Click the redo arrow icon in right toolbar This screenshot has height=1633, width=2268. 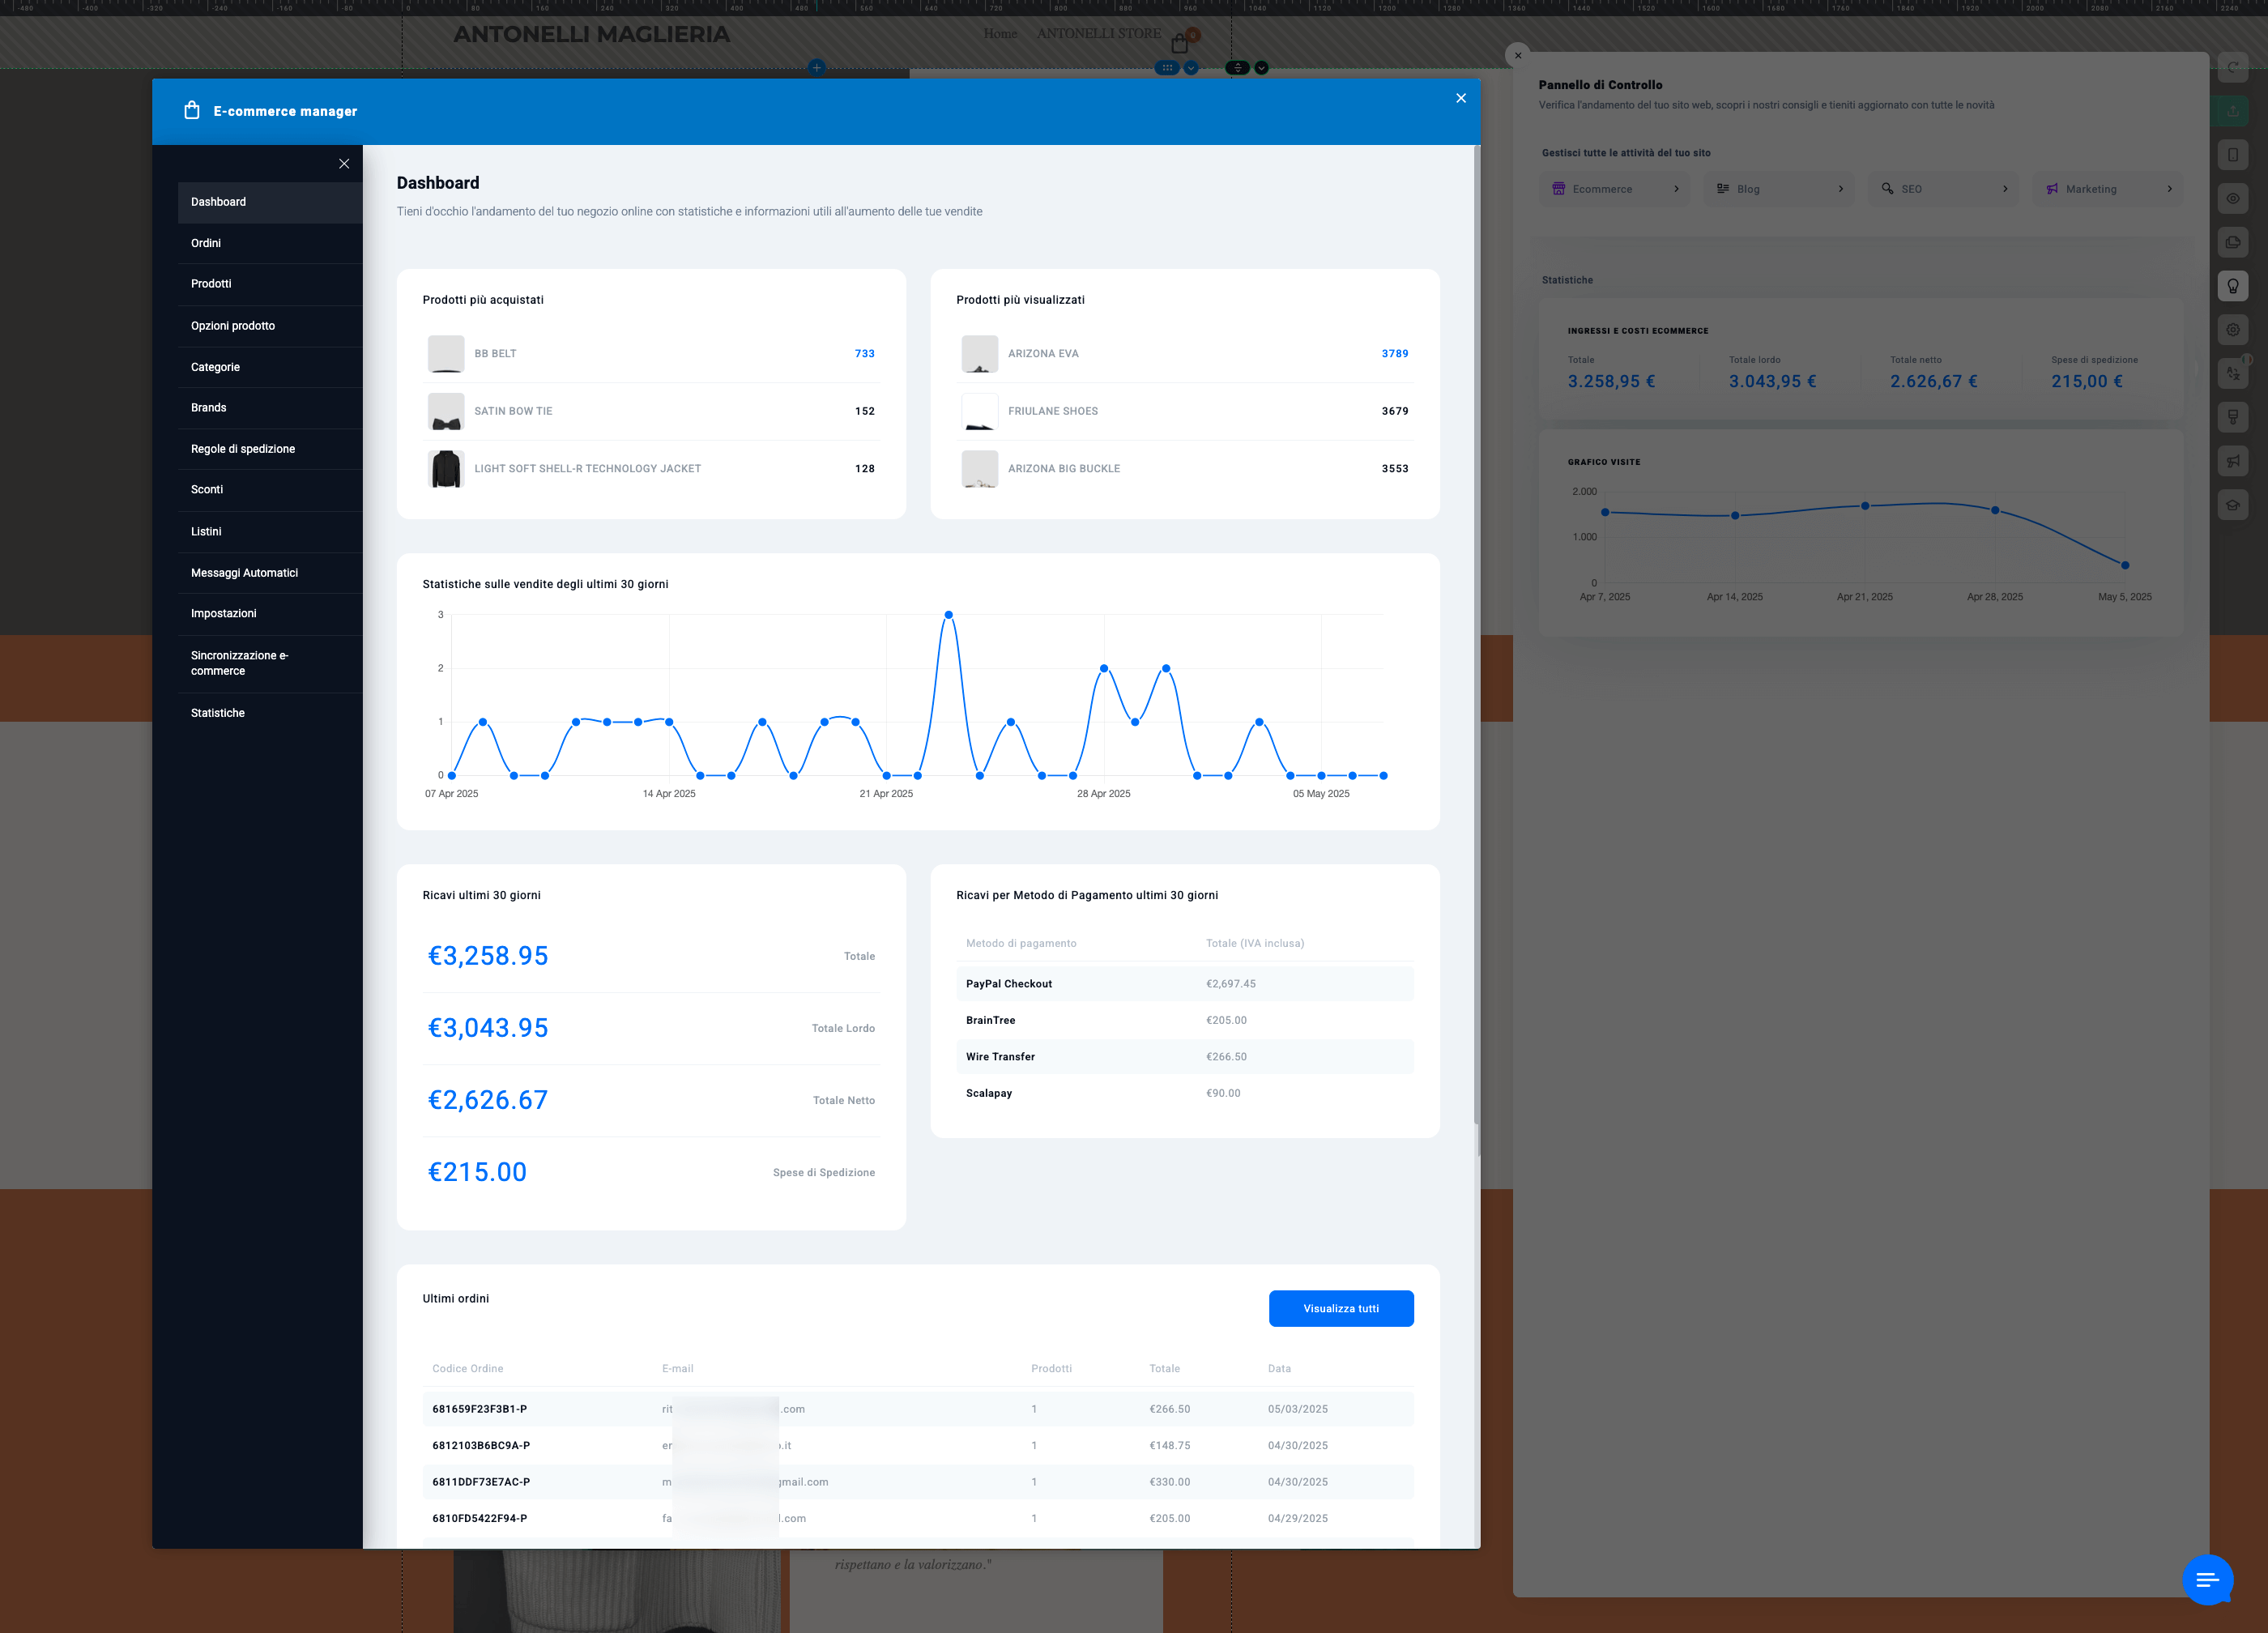pyautogui.click(x=2233, y=68)
